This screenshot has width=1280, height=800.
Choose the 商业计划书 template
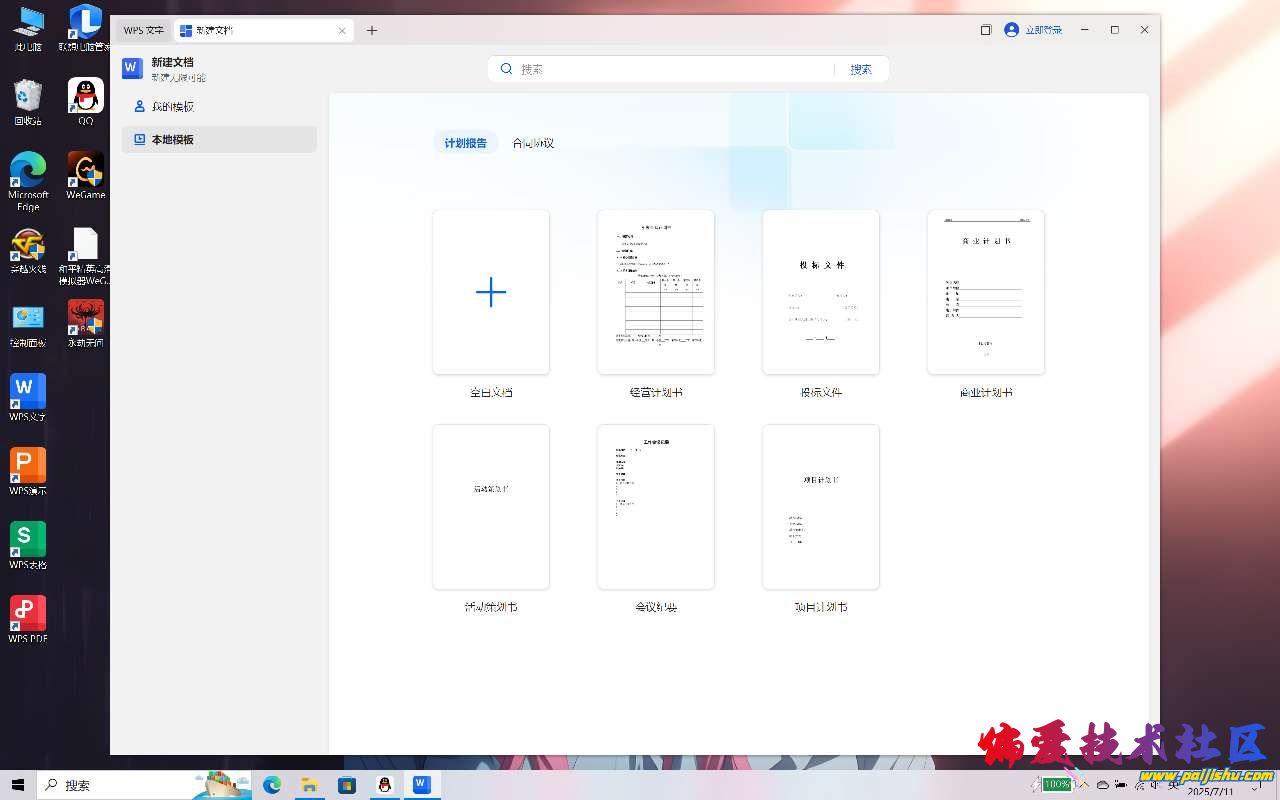[985, 292]
